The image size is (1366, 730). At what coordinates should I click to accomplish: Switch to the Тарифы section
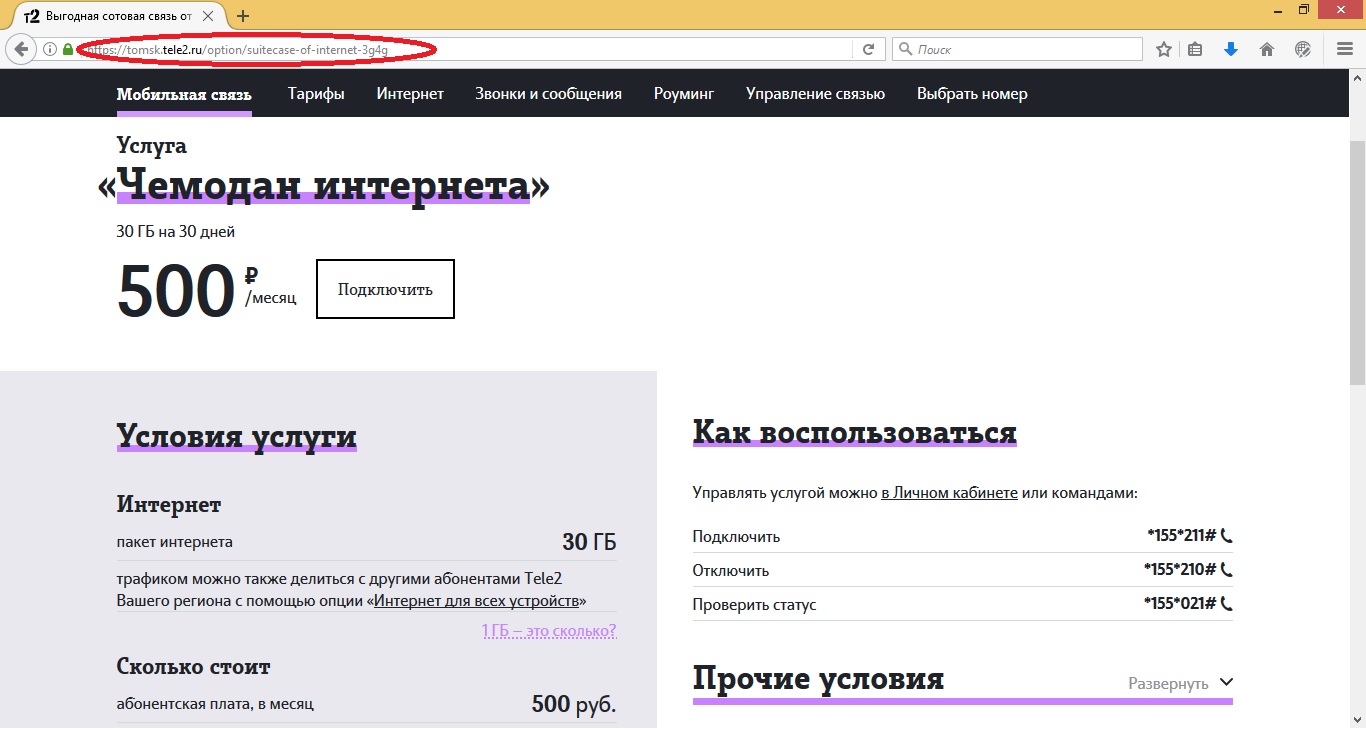point(316,93)
